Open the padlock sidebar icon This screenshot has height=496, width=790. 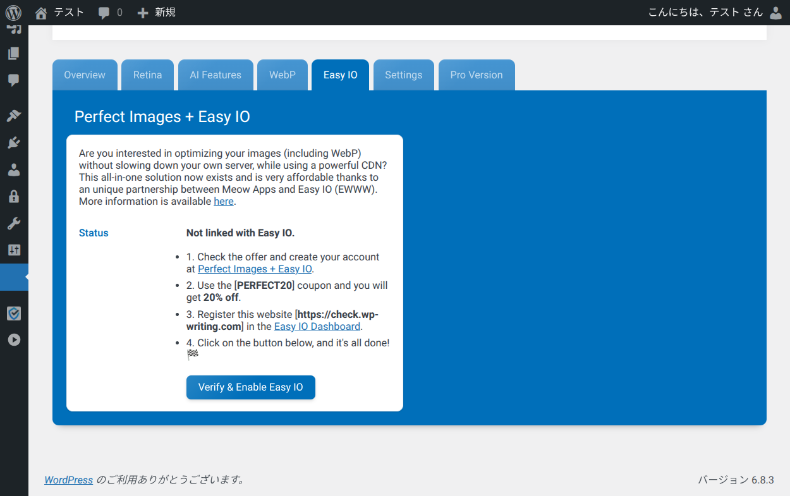coord(14,197)
